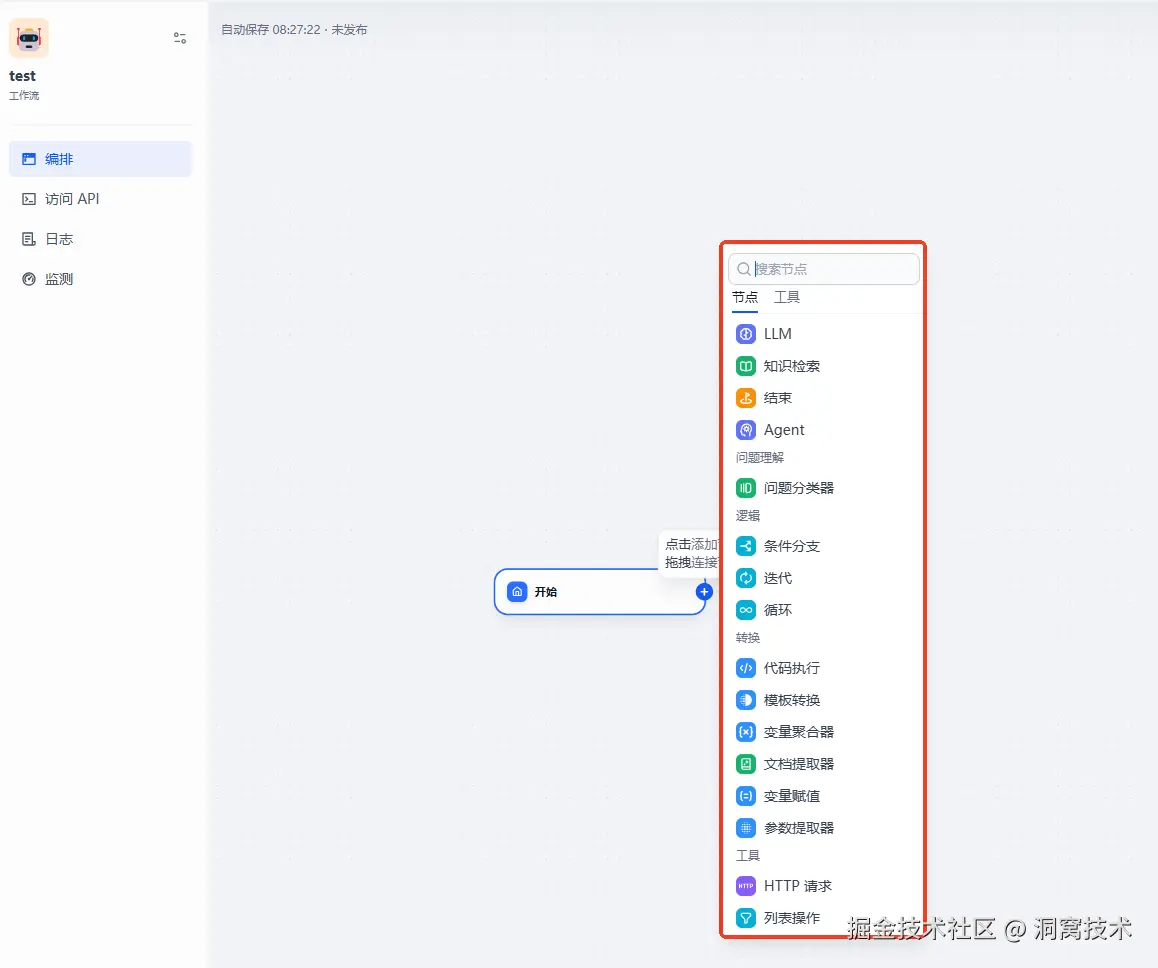
Task: Open 访问 API page
Action: (100, 199)
